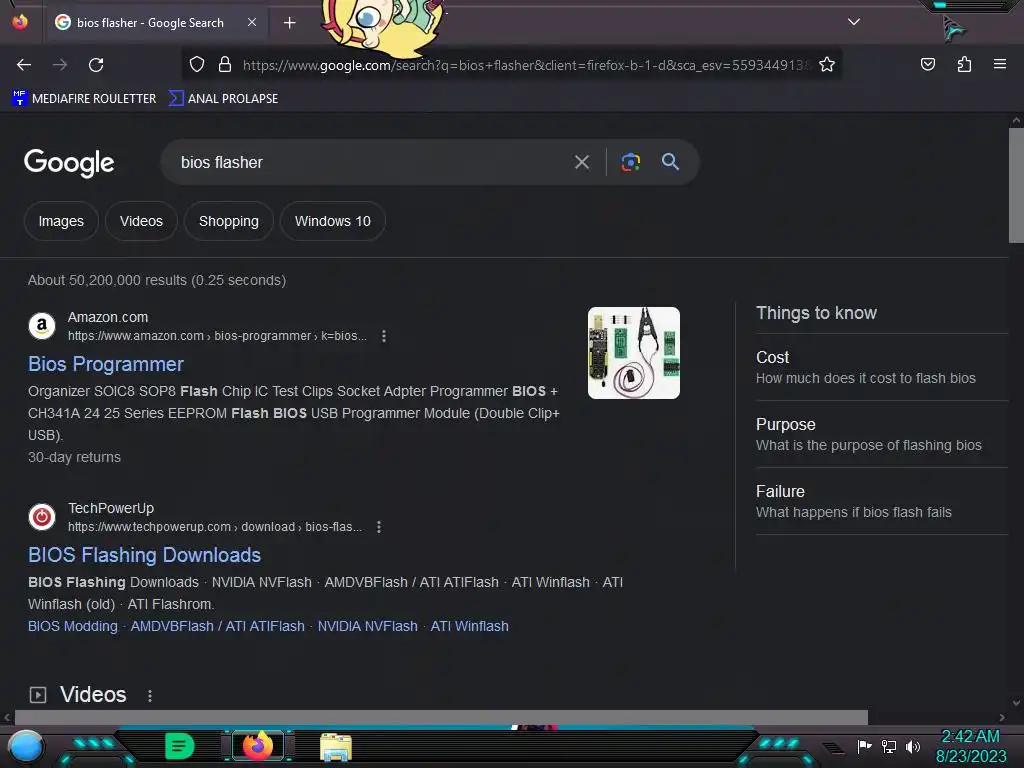Viewport: 1024px width, 768px height.
Task: Open the tracking protection shield icon
Action: tap(197, 65)
